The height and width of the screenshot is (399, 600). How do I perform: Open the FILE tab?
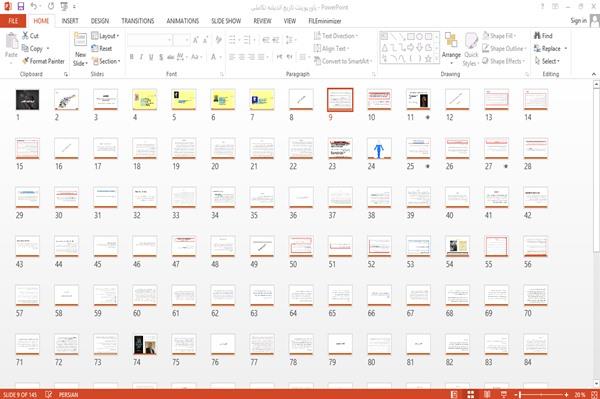pyautogui.click(x=13, y=21)
